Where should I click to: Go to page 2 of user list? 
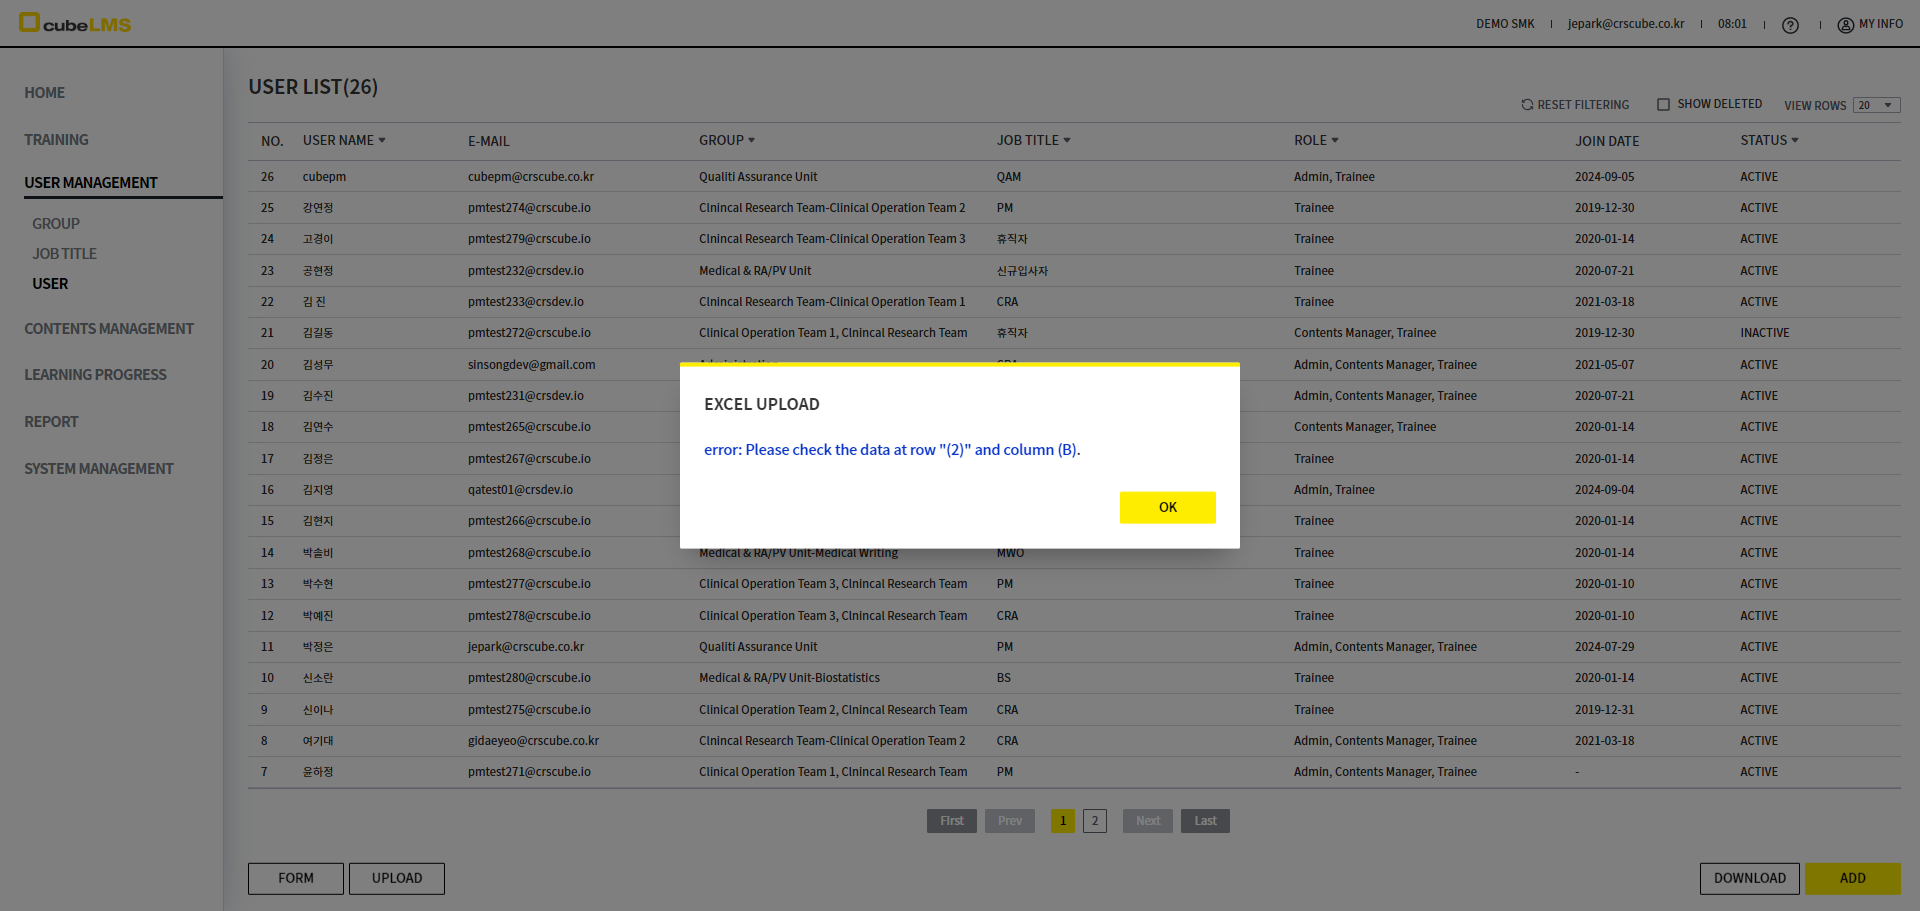(1094, 821)
